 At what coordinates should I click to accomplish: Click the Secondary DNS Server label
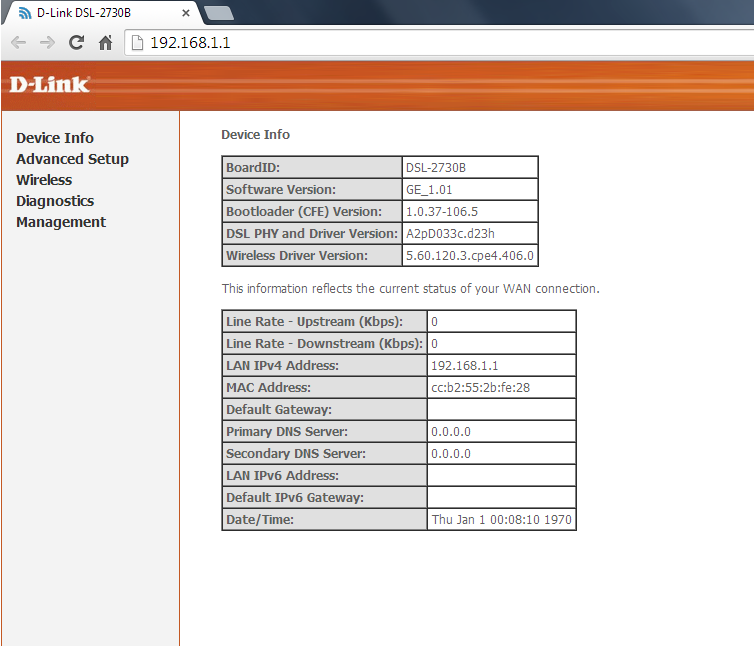coord(296,454)
